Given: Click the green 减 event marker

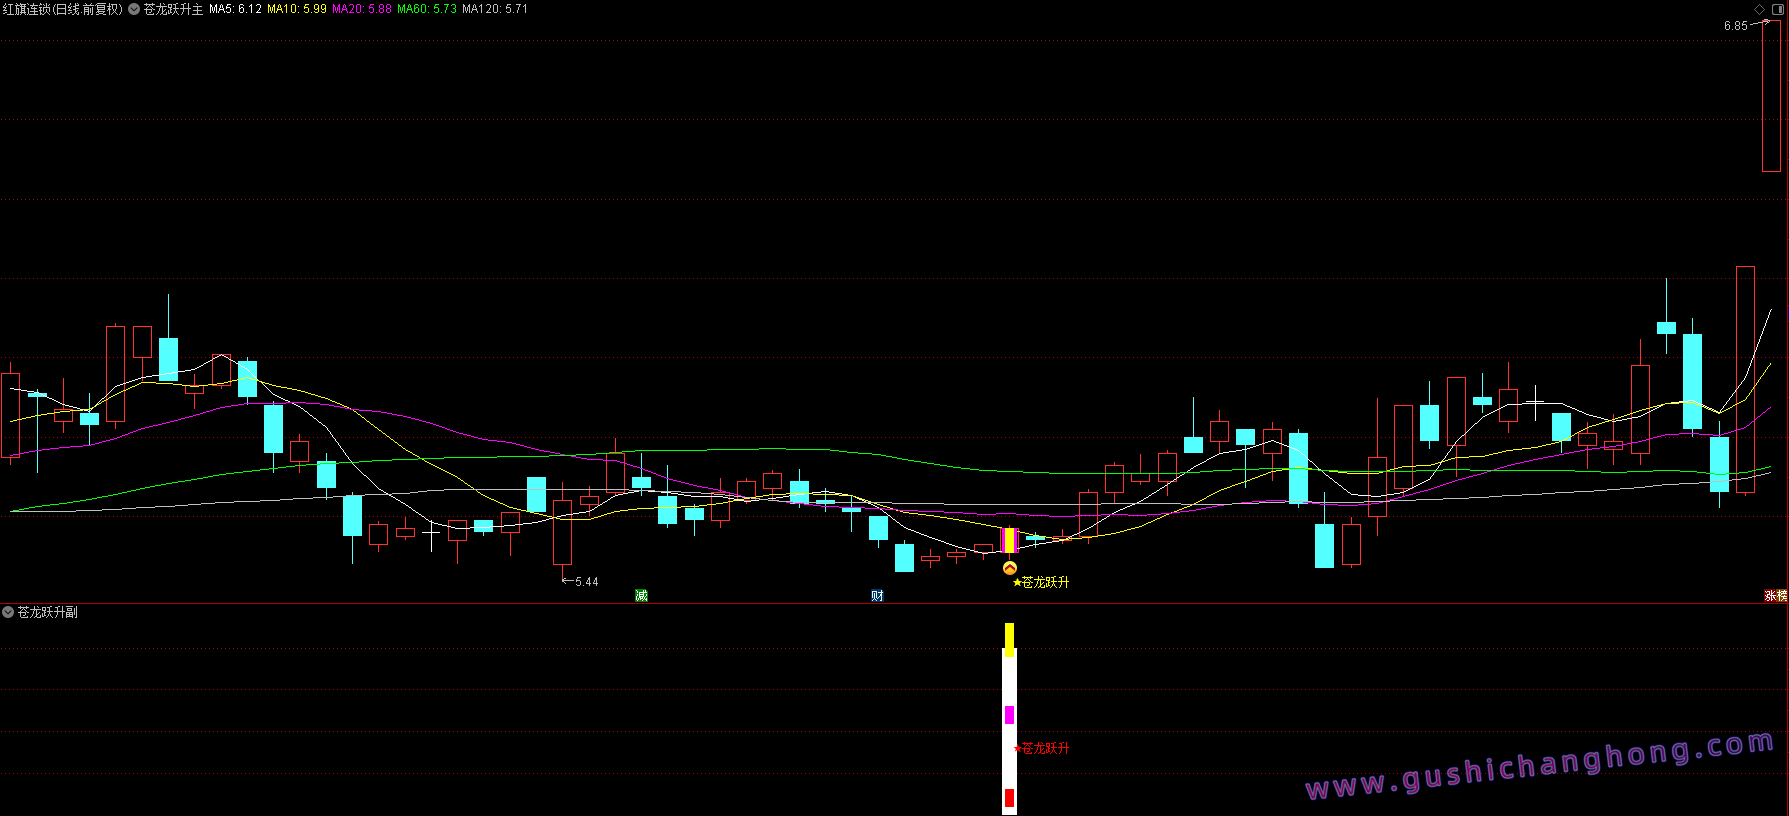Looking at the screenshot, I should pyautogui.click(x=641, y=596).
